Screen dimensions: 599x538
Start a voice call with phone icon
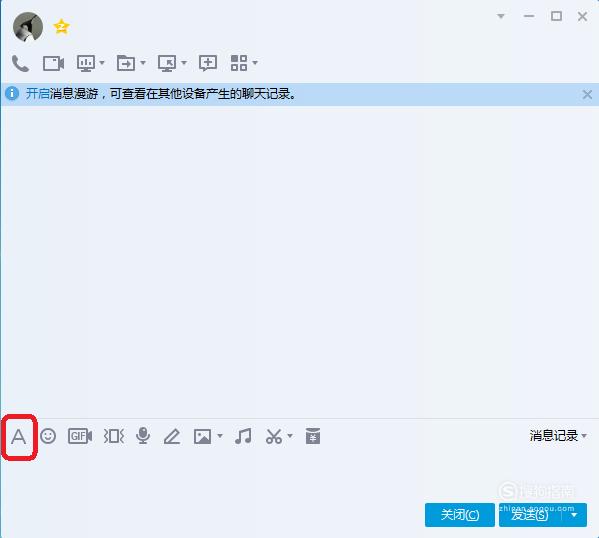click(x=20, y=63)
